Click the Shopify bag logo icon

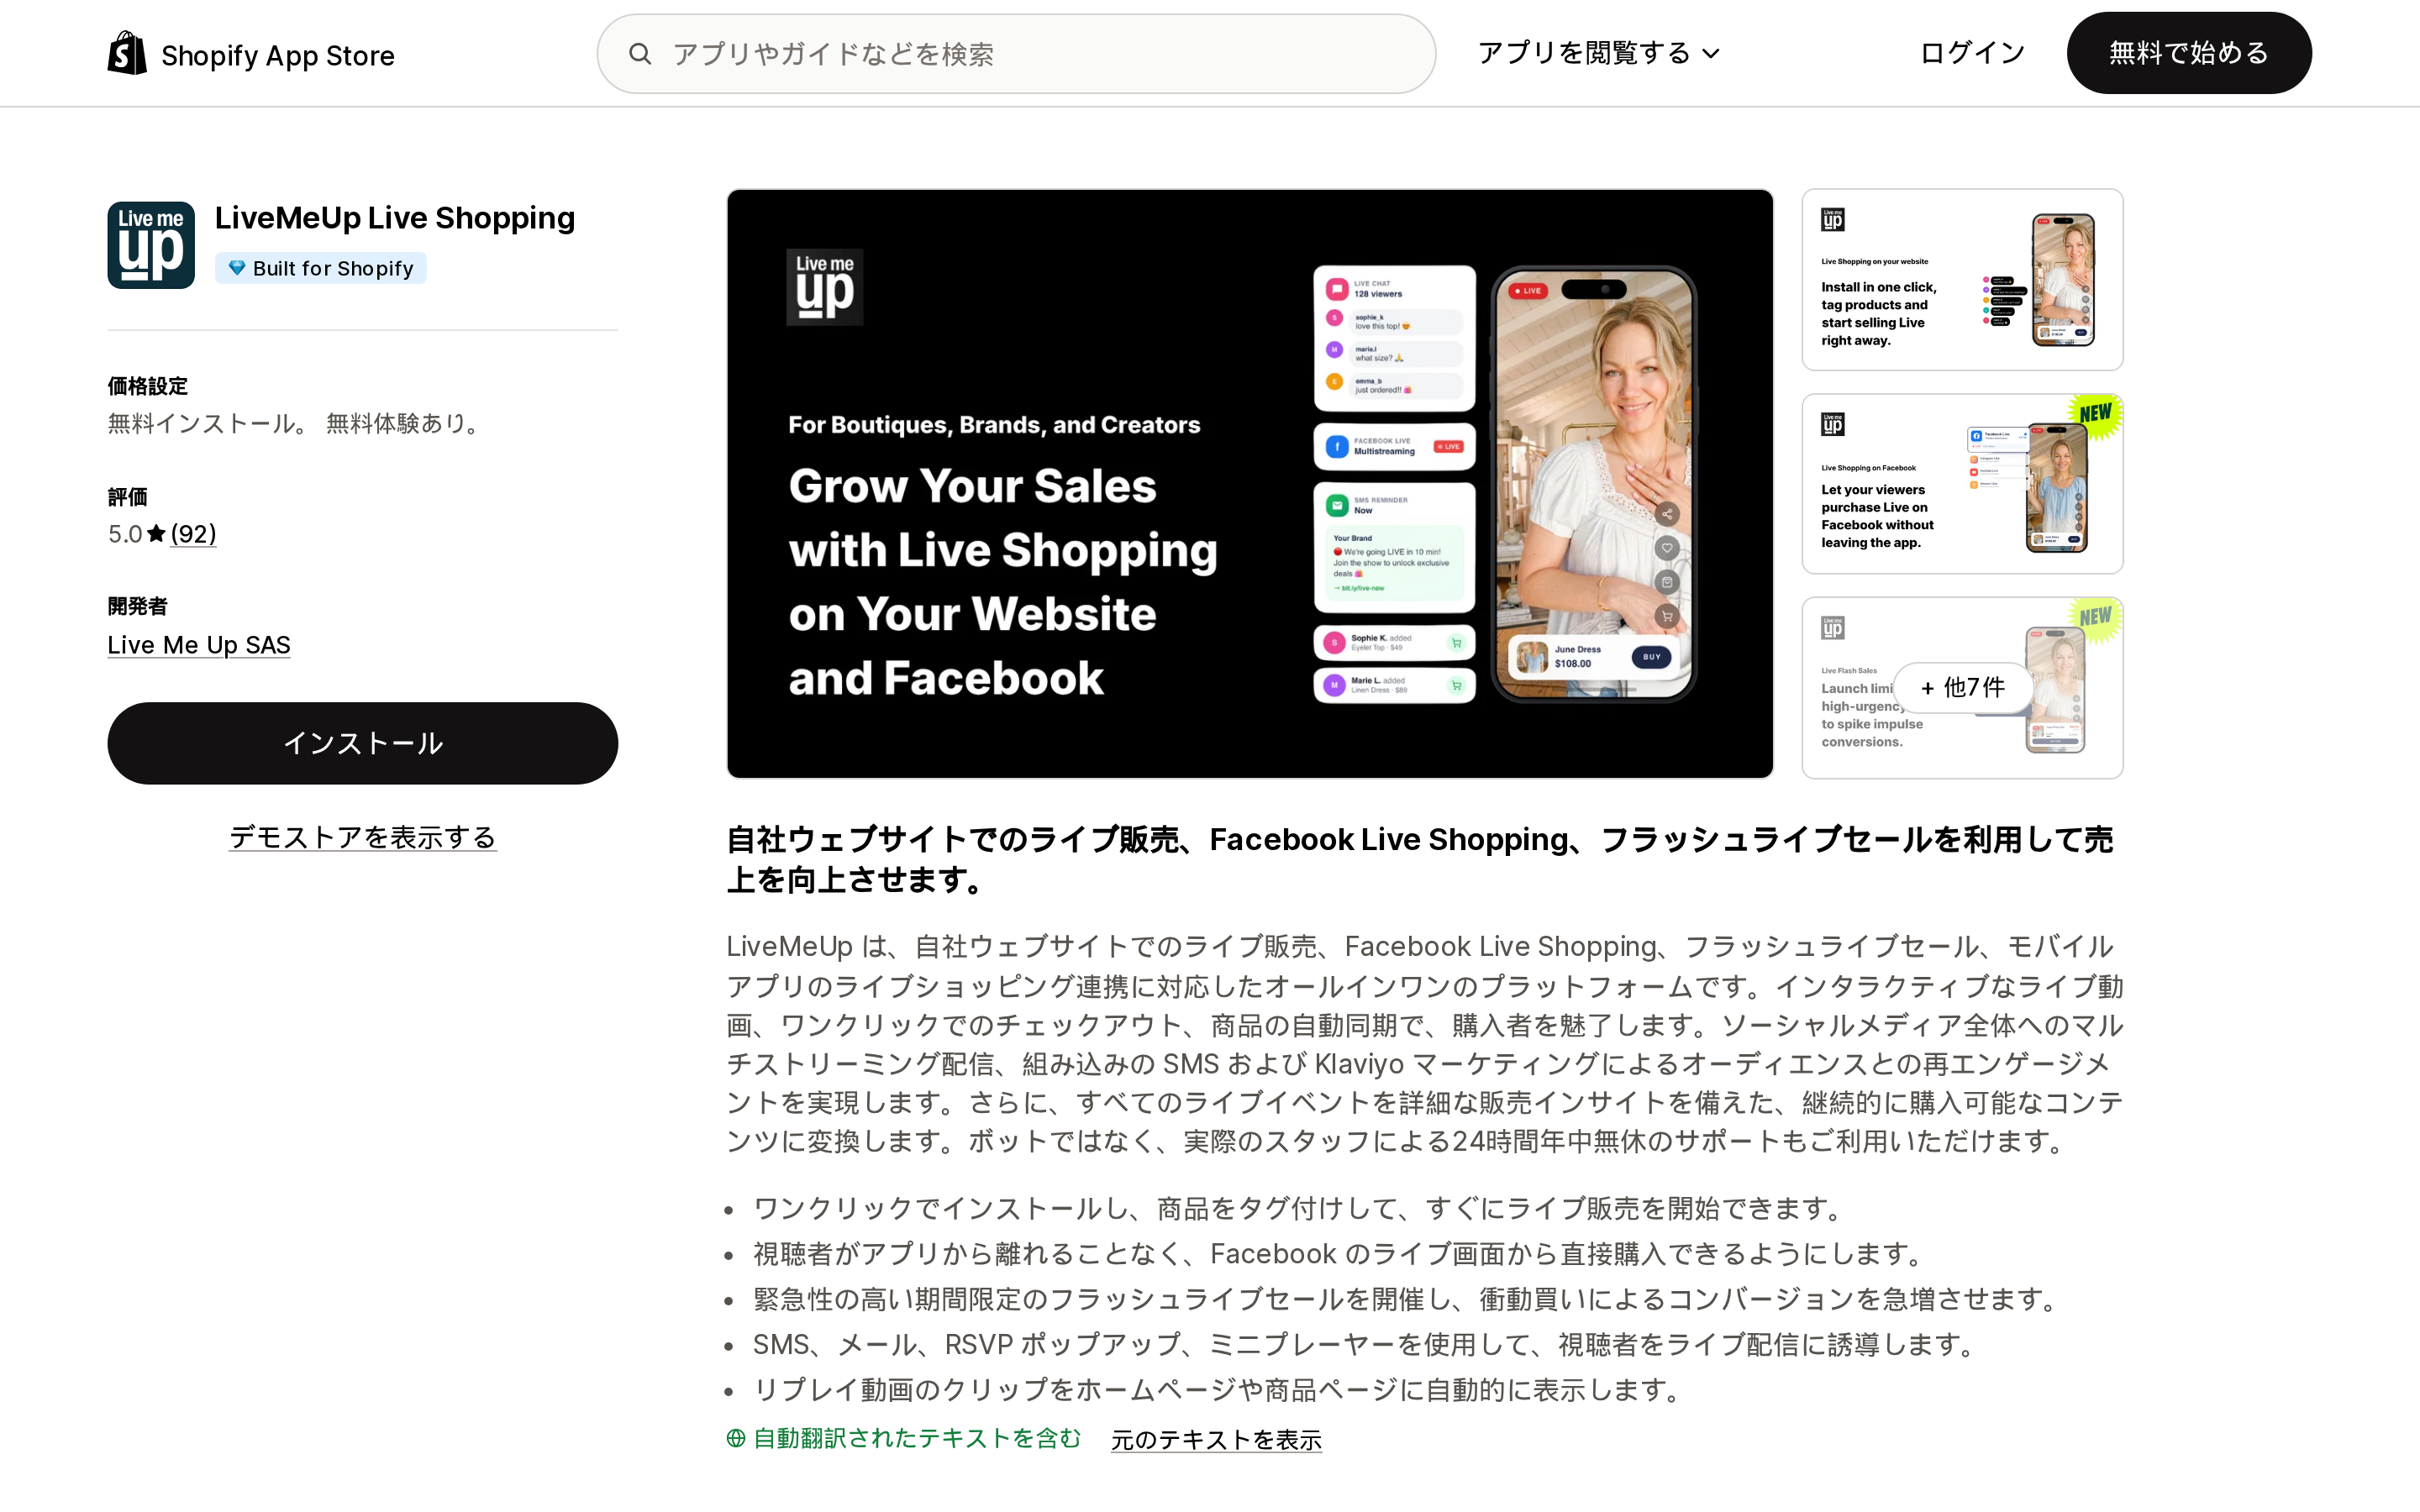127,53
